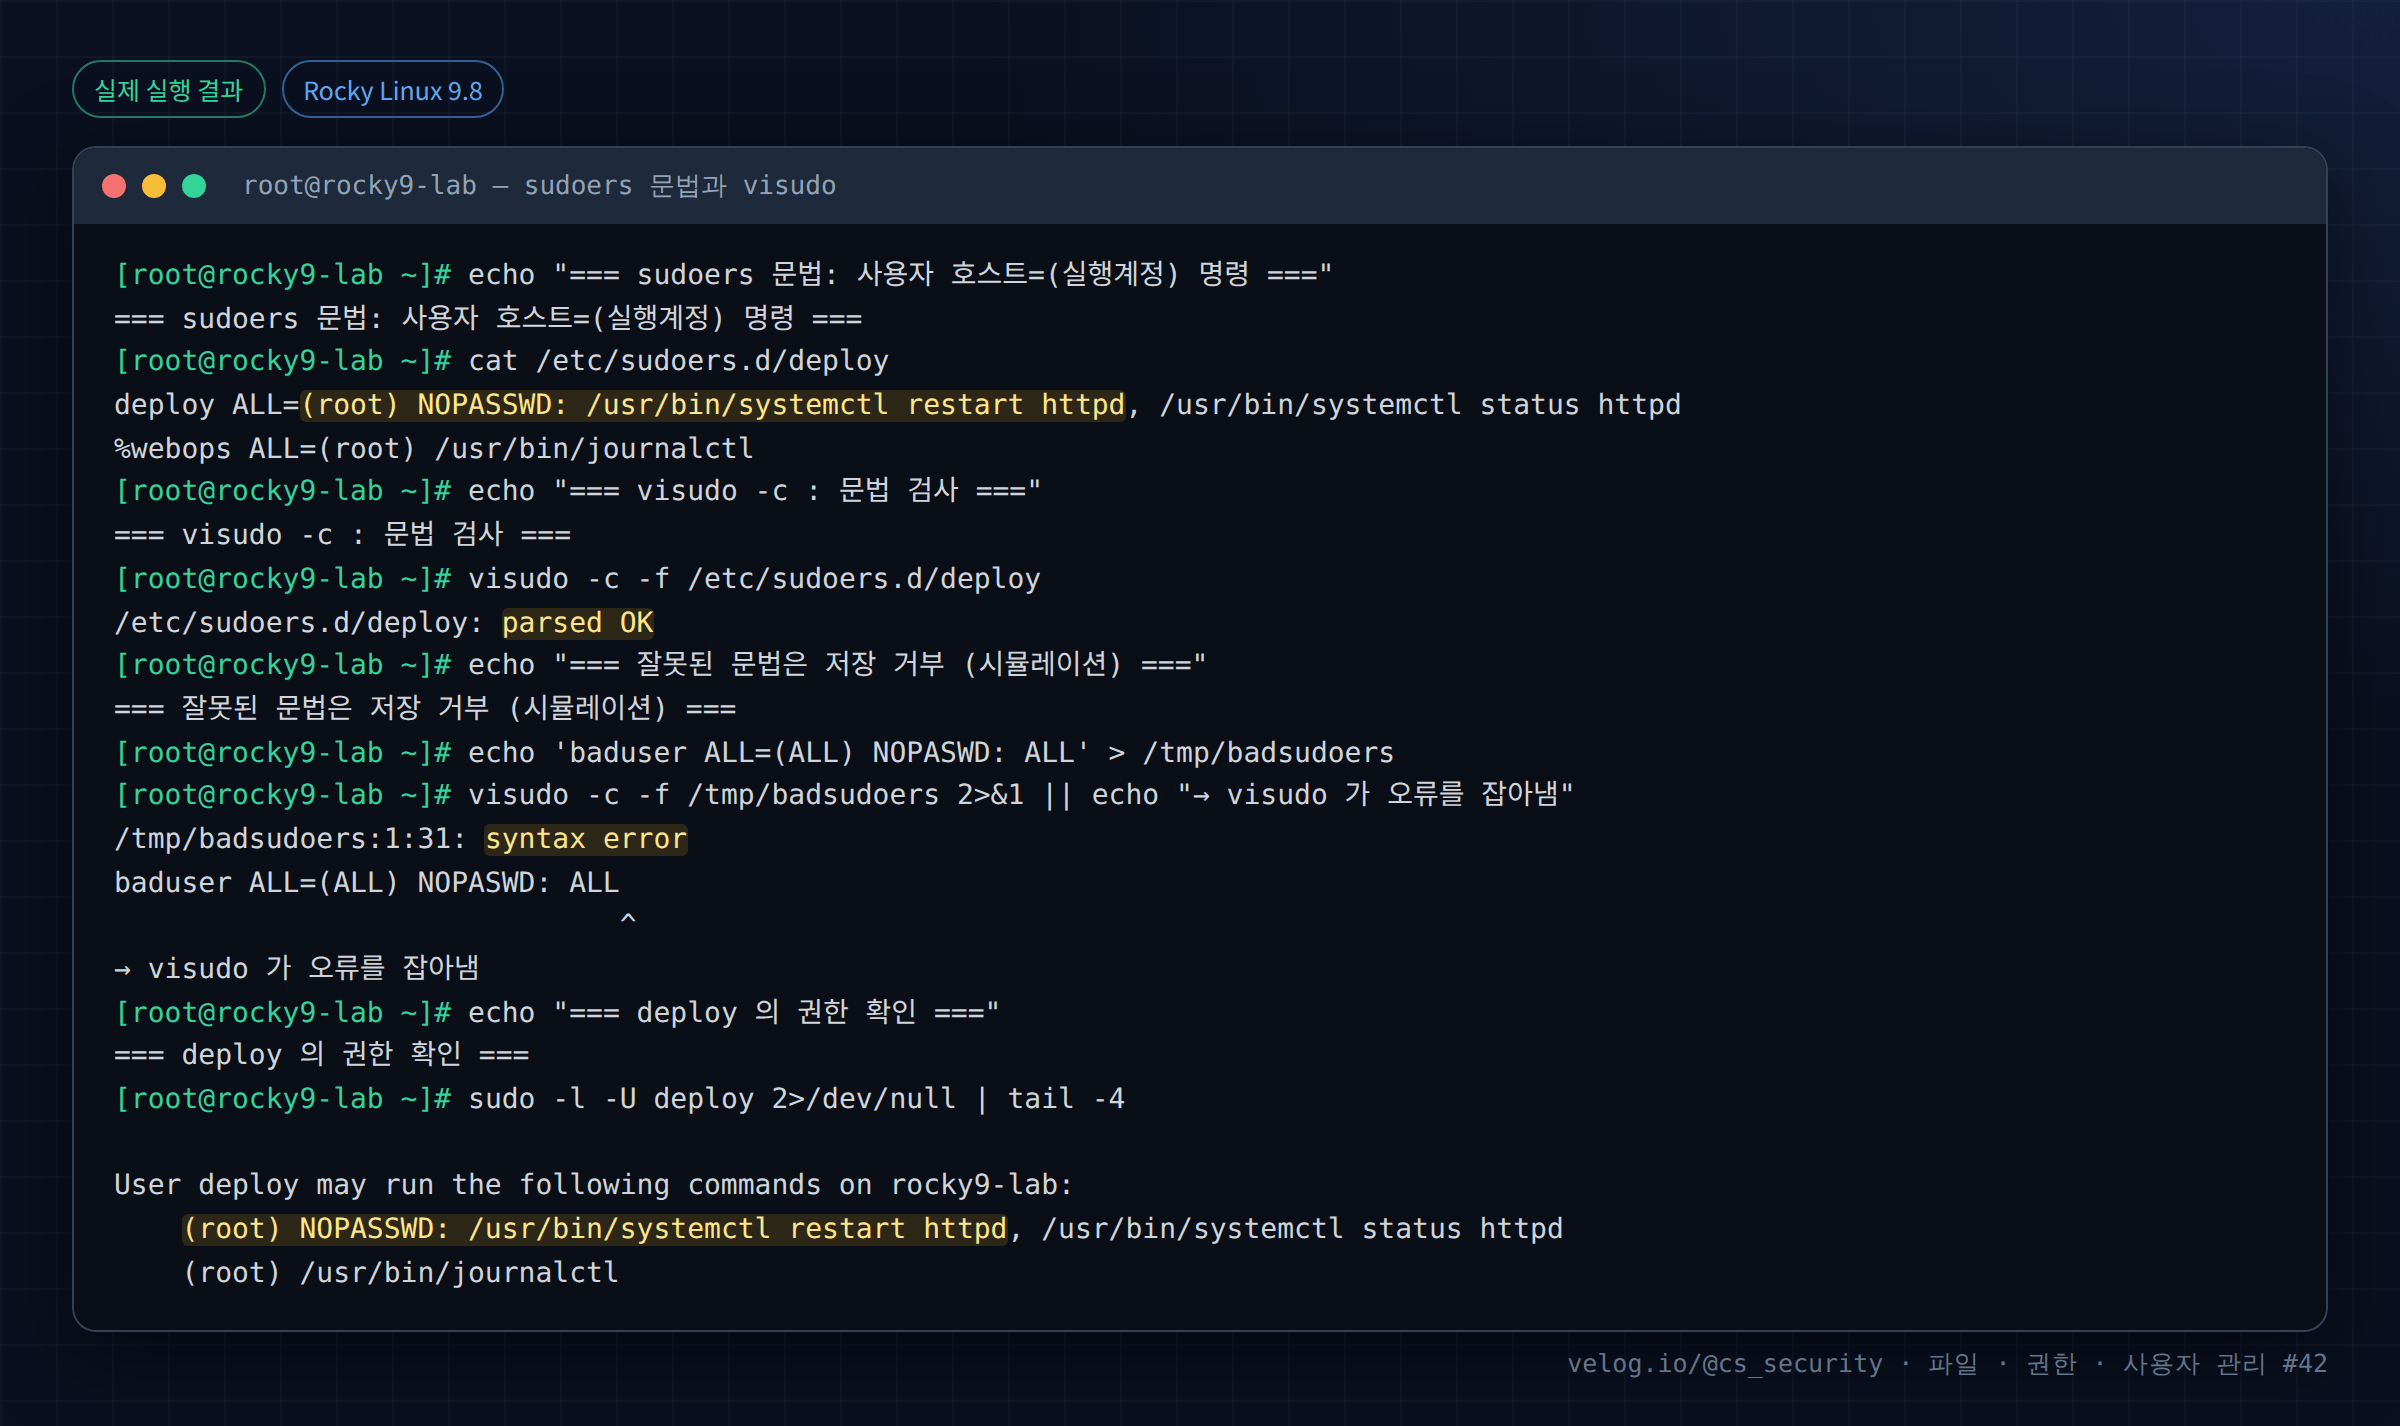Click the '=== visudo -c : 문법 검사 ===' output line
Screen dimensions: 2400x1426
[x=343, y=535]
